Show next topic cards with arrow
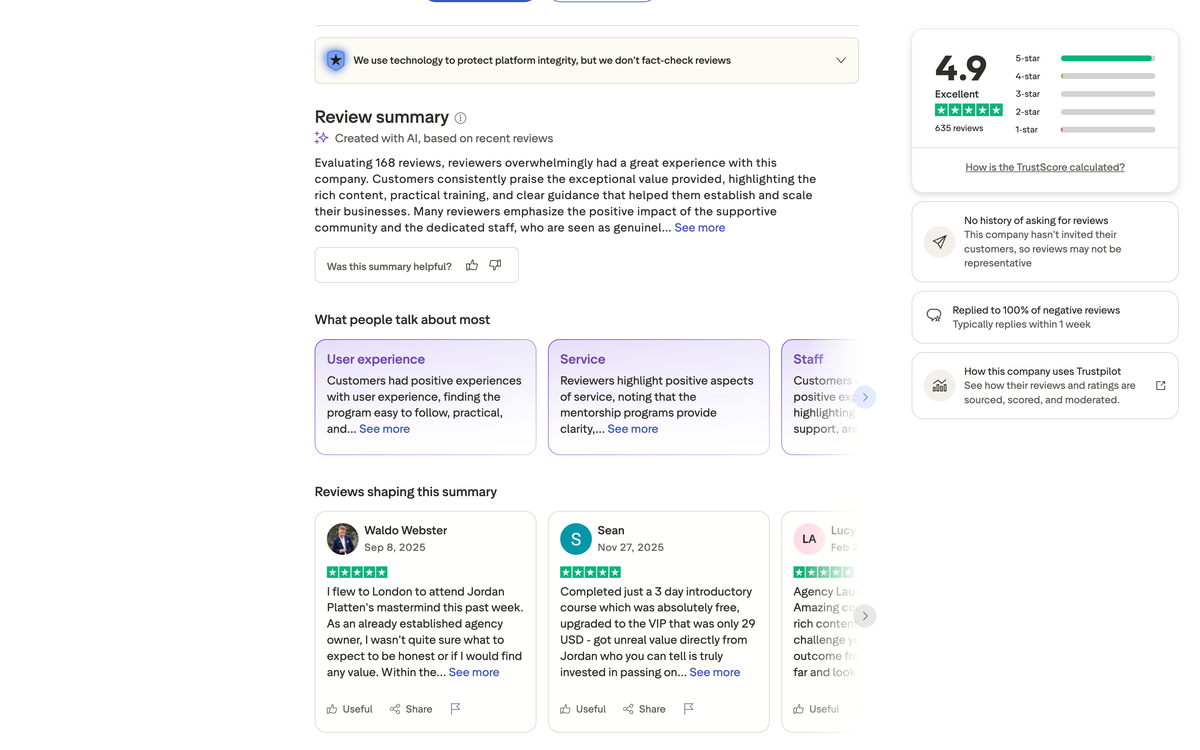 [x=865, y=397]
